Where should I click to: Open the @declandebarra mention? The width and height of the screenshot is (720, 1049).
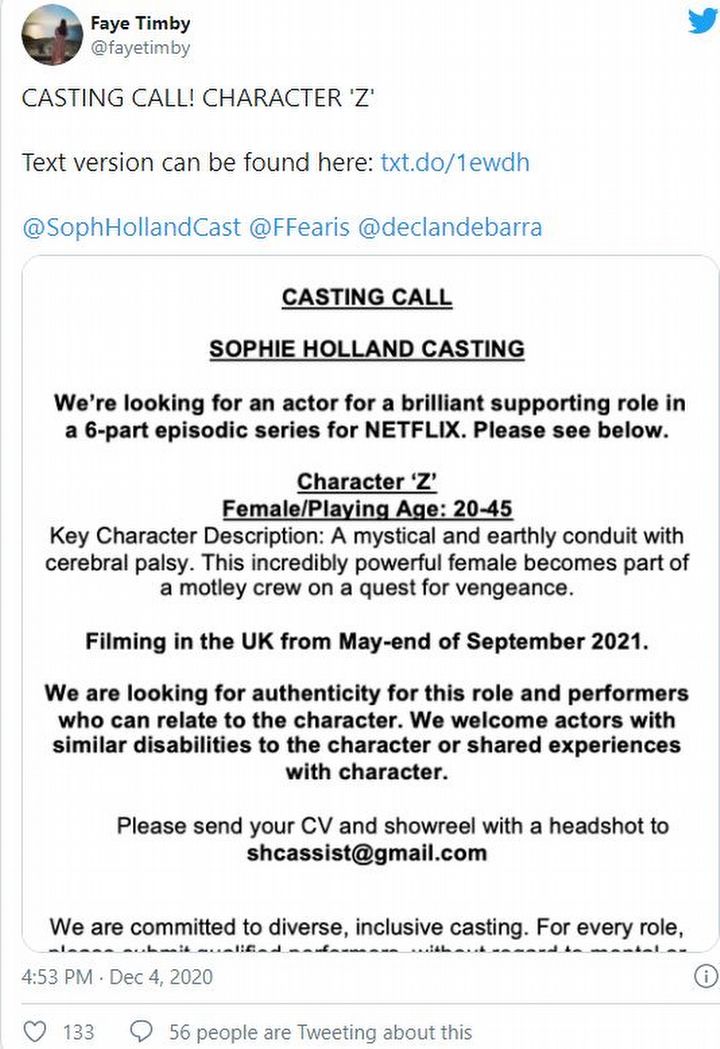(449, 227)
